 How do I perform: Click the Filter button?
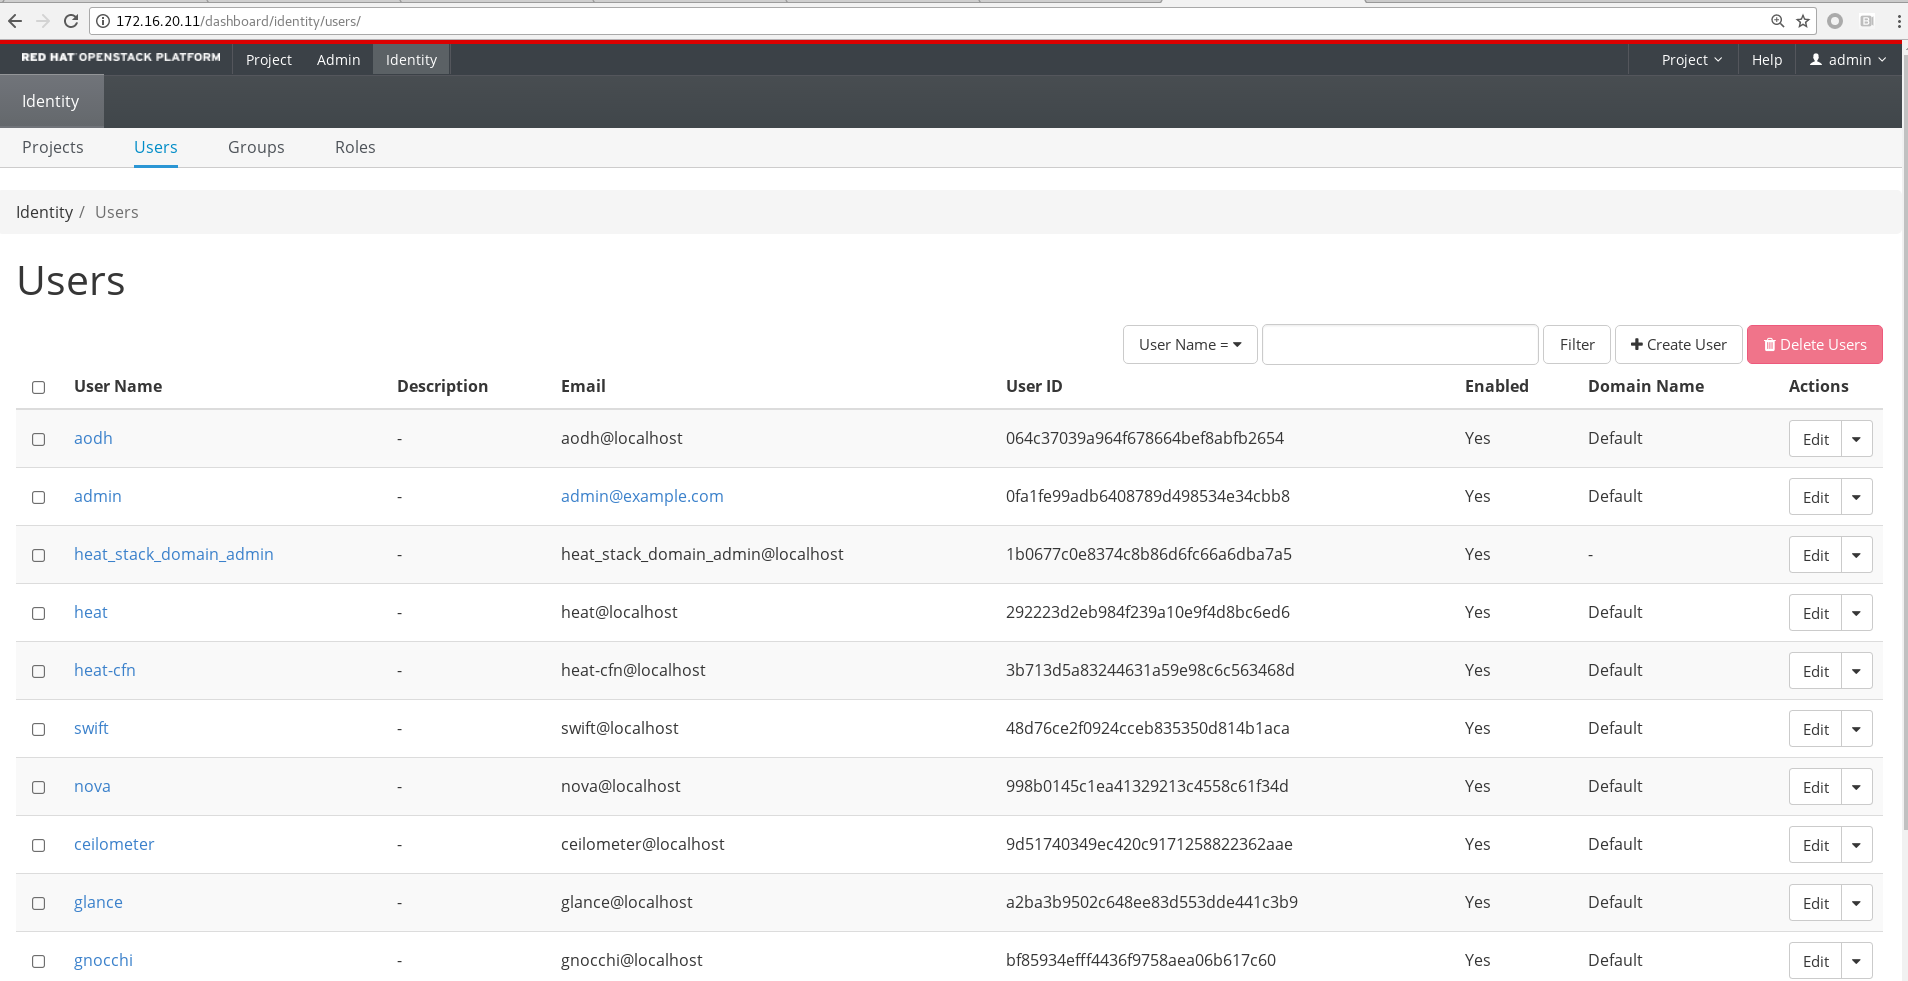(1577, 344)
